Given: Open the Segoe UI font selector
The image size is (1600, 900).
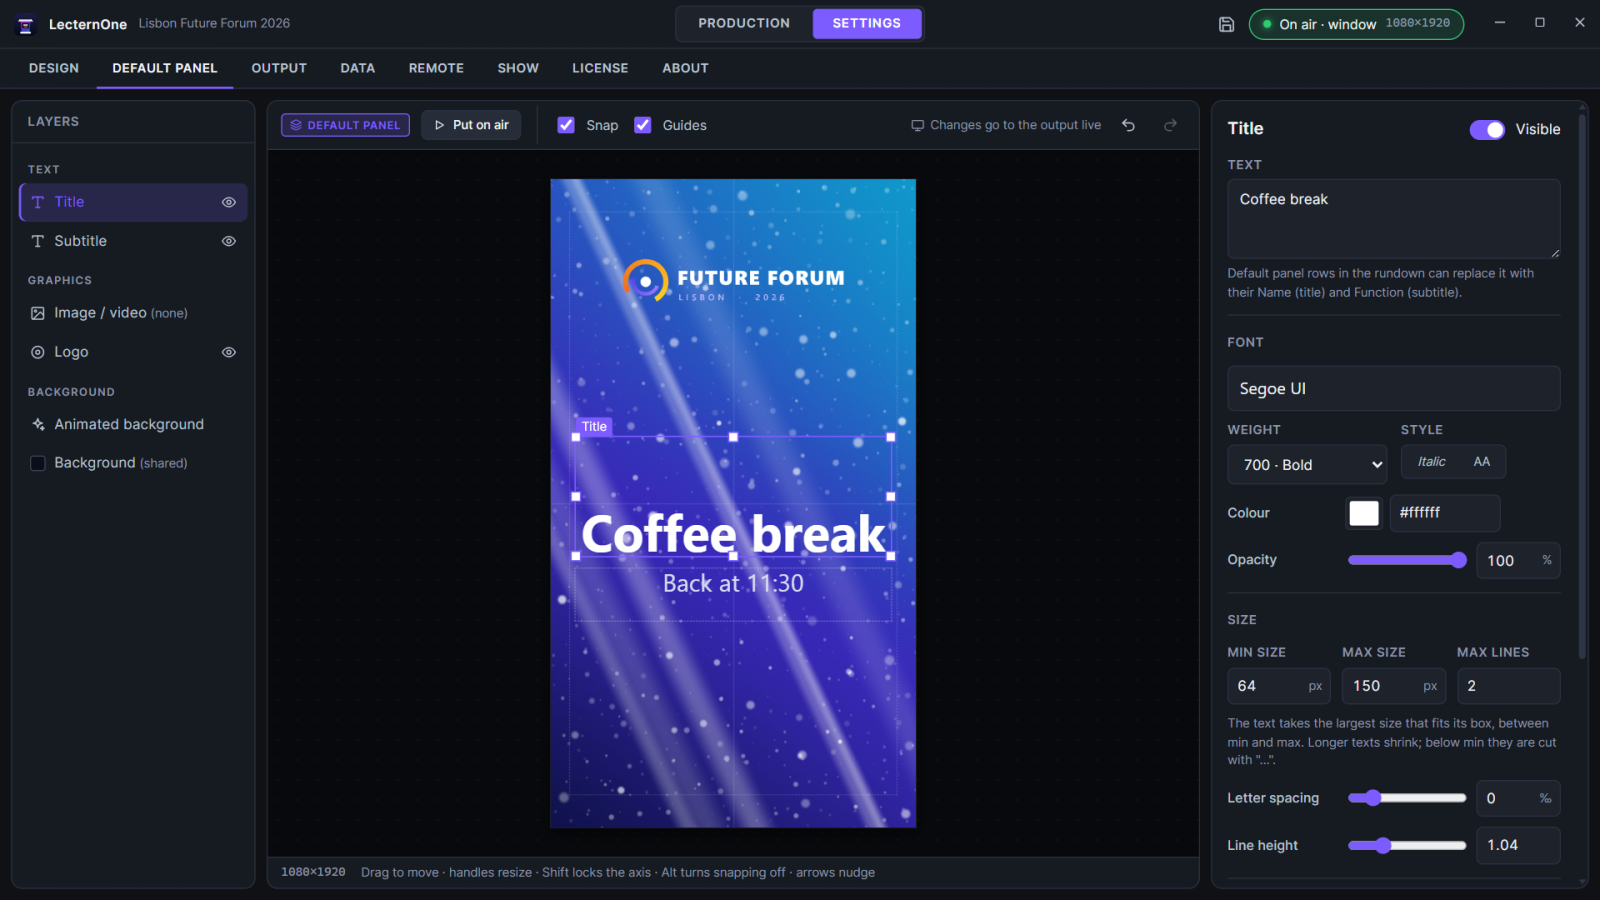Looking at the screenshot, I should (x=1393, y=388).
